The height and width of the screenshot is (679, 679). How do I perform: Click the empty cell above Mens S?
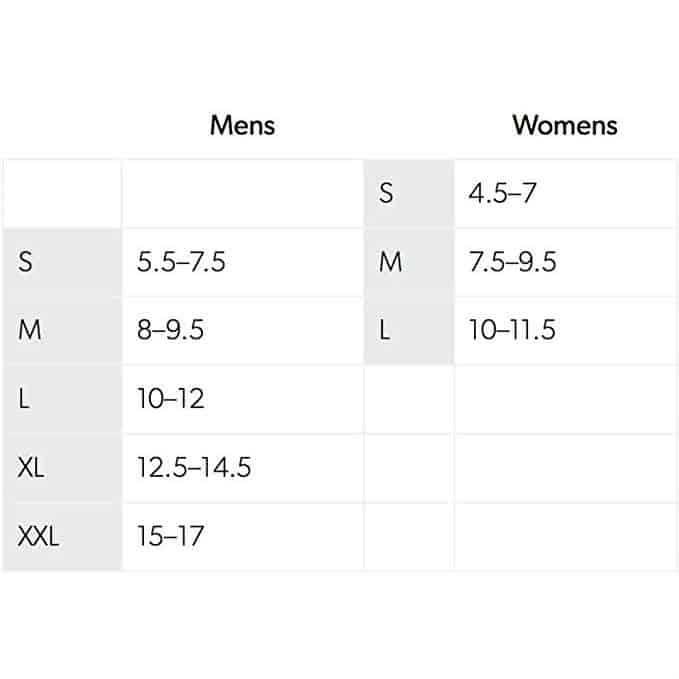(x=62, y=193)
